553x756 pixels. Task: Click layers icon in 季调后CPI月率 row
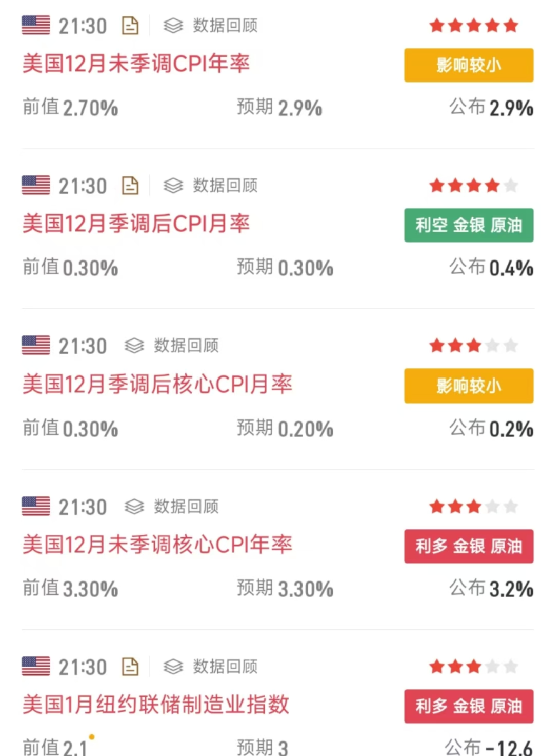[x=173, y=186]
